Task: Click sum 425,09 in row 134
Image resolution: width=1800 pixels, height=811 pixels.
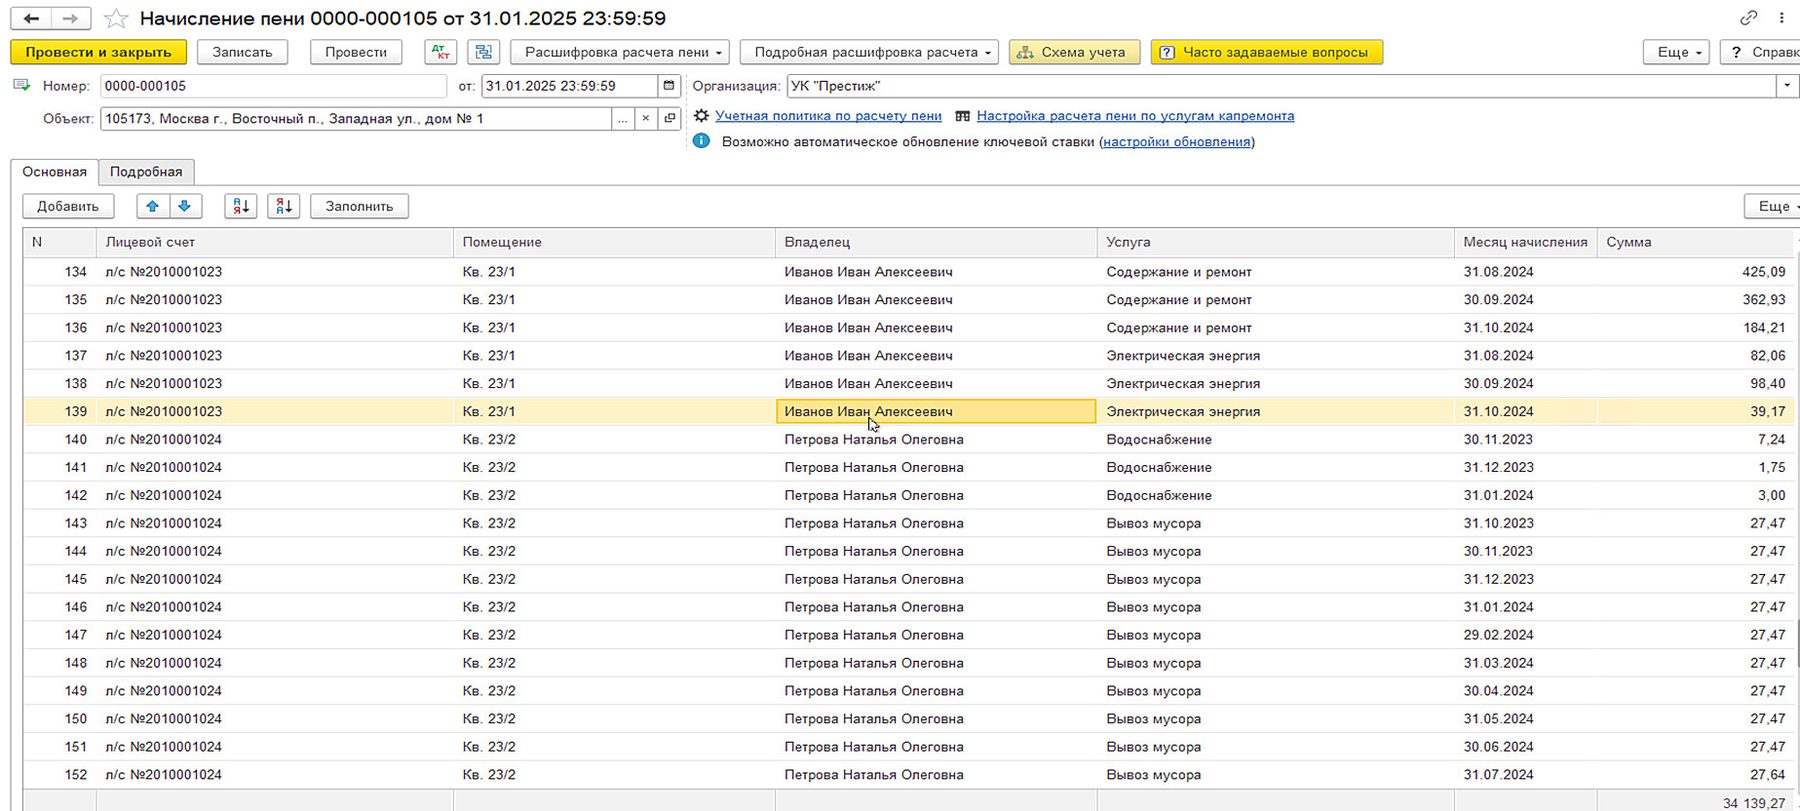Action: tap(1763, 272)
